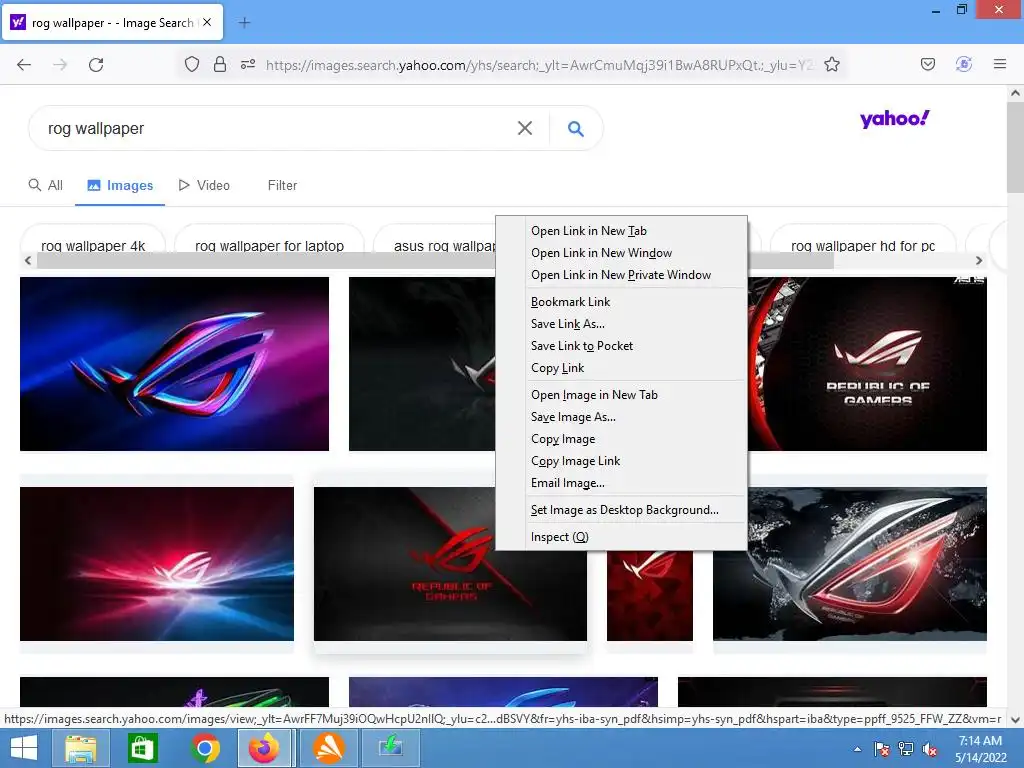Click rog wallpaper for laptop suggestion

(x=269, y=244)
